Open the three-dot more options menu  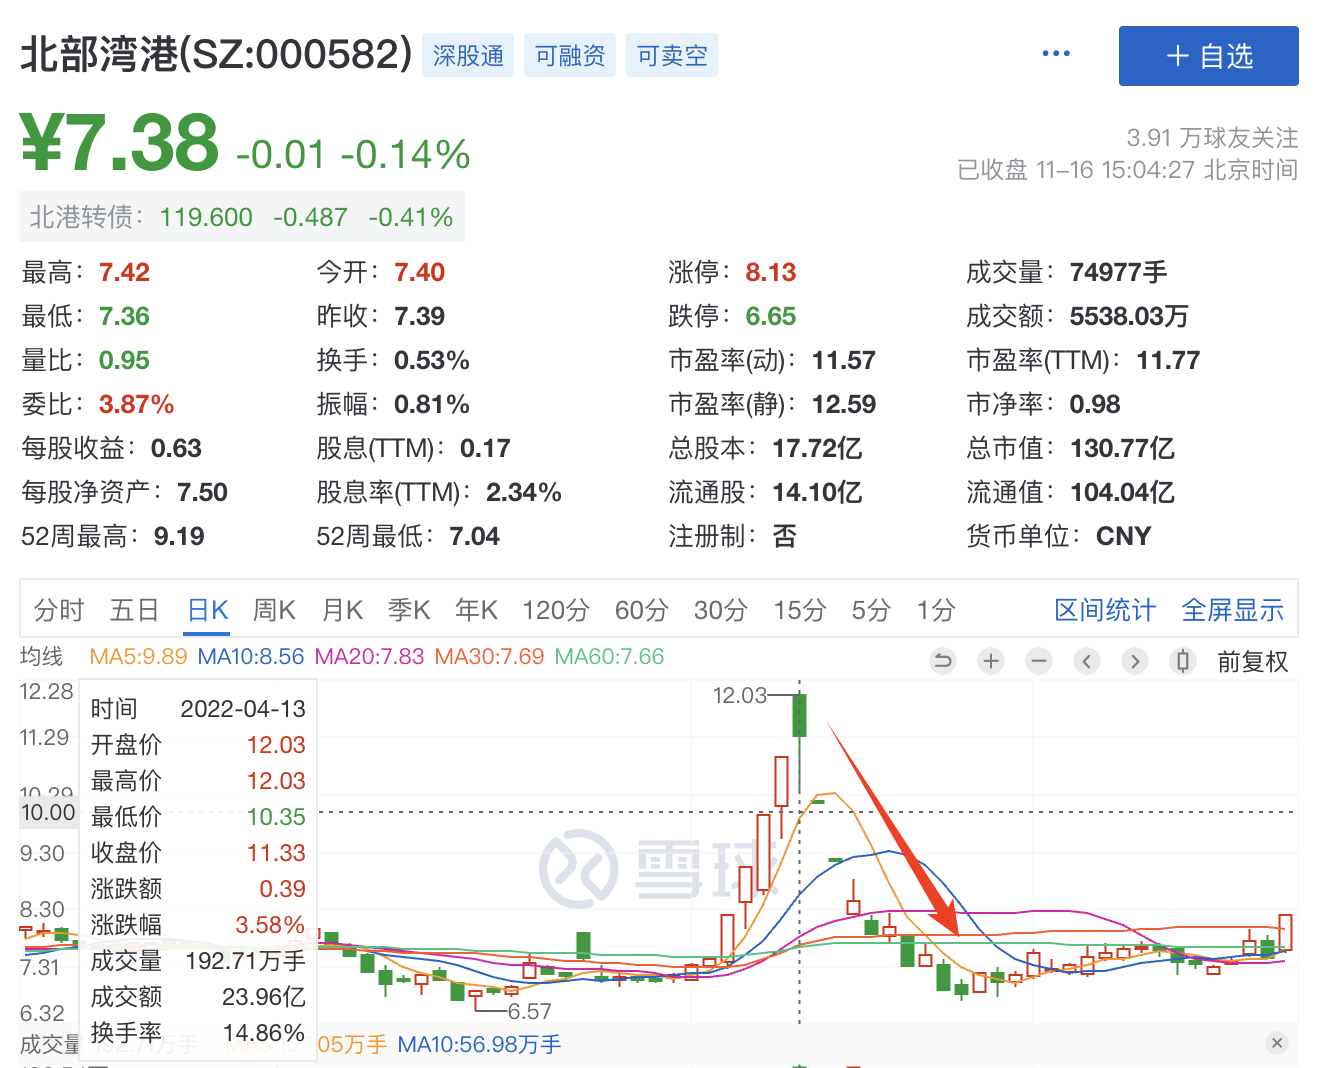pos(1055,54)
